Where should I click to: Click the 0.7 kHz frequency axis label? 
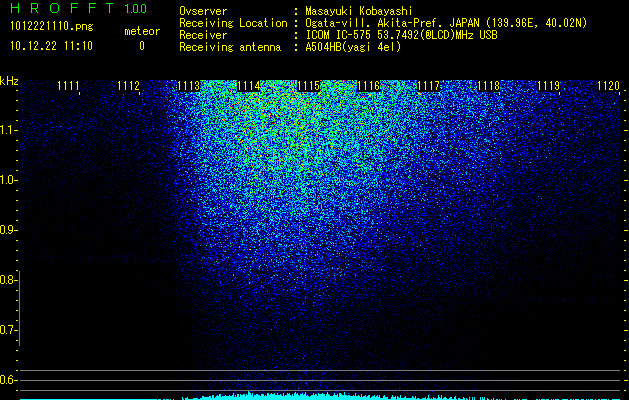point(8,330)
